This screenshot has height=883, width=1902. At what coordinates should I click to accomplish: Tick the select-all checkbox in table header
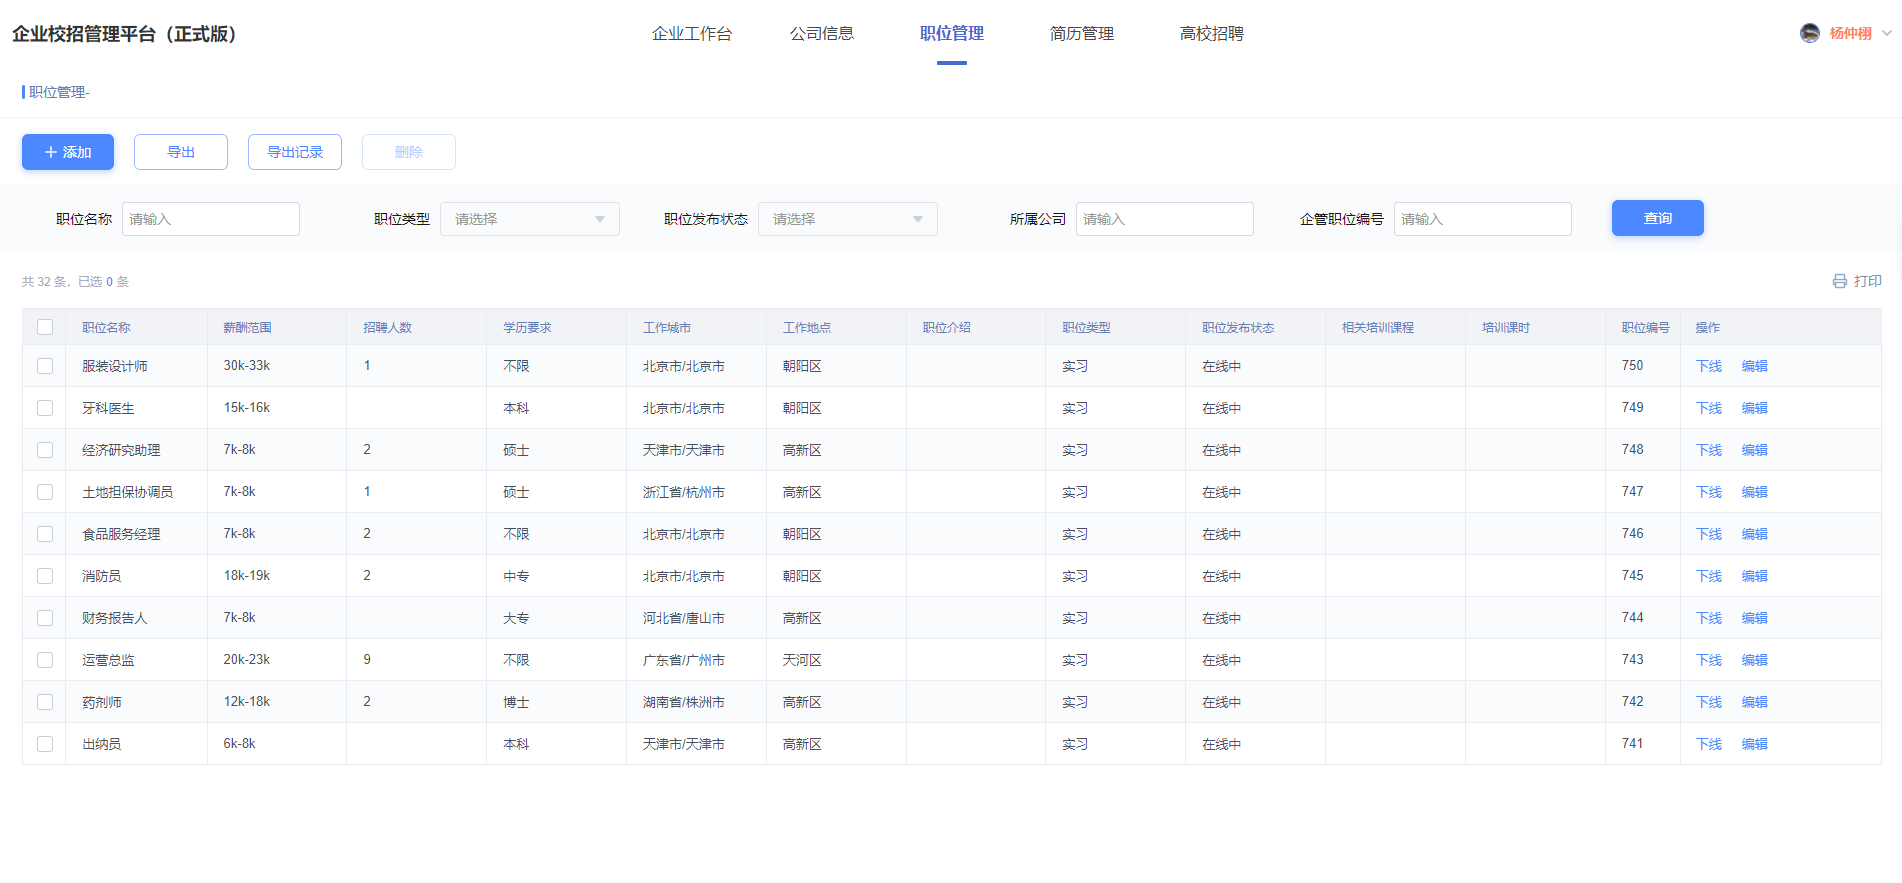tap(45, 327)
